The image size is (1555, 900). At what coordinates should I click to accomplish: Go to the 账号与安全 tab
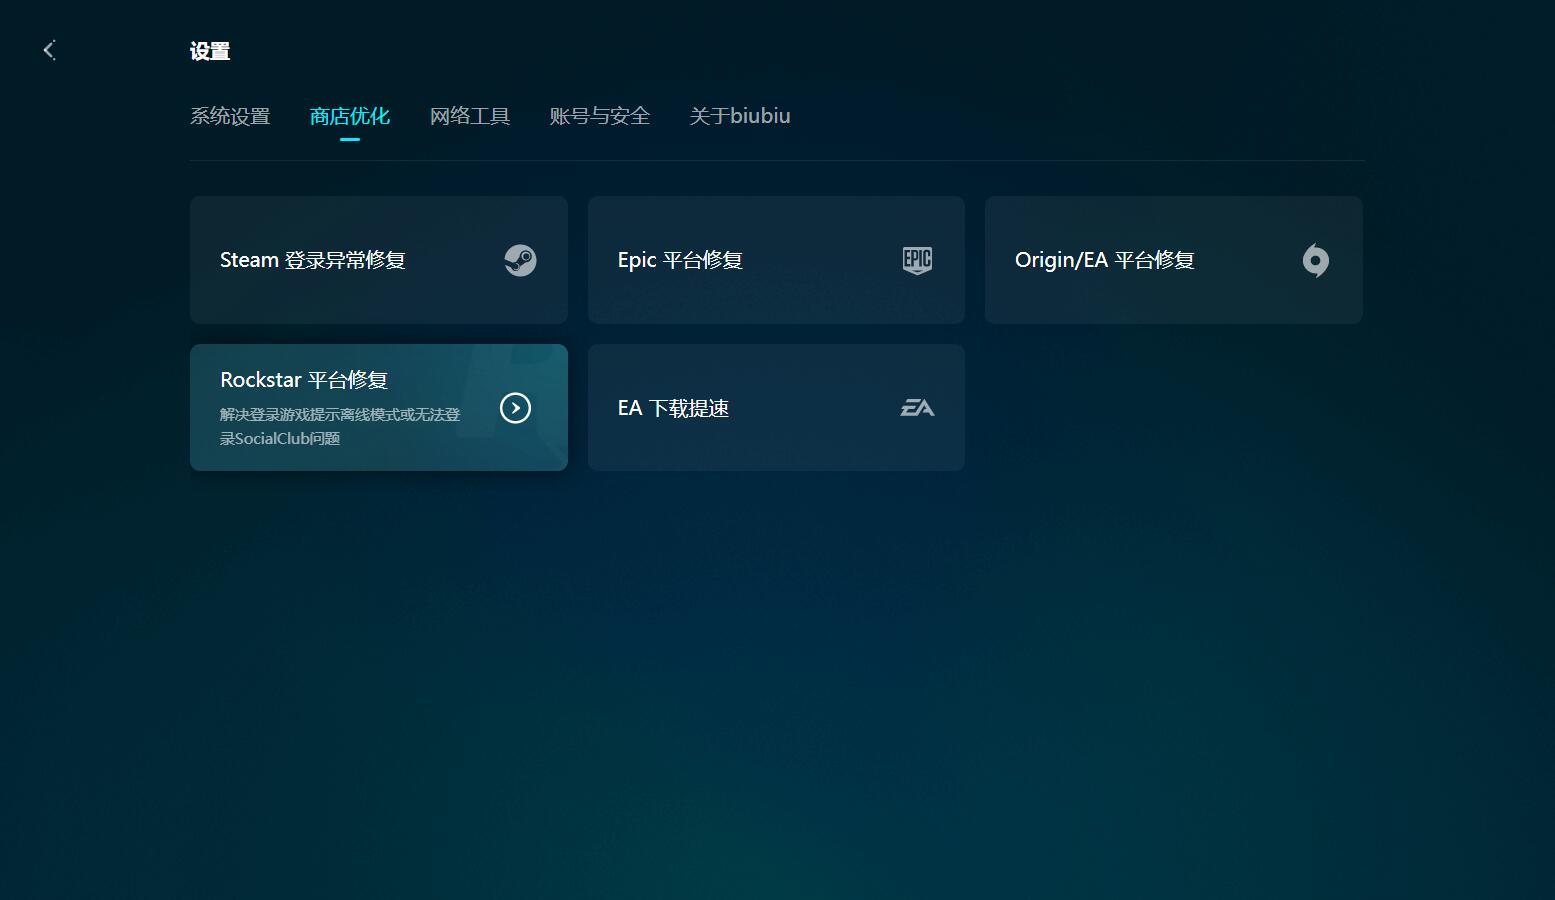pos(600,116)
